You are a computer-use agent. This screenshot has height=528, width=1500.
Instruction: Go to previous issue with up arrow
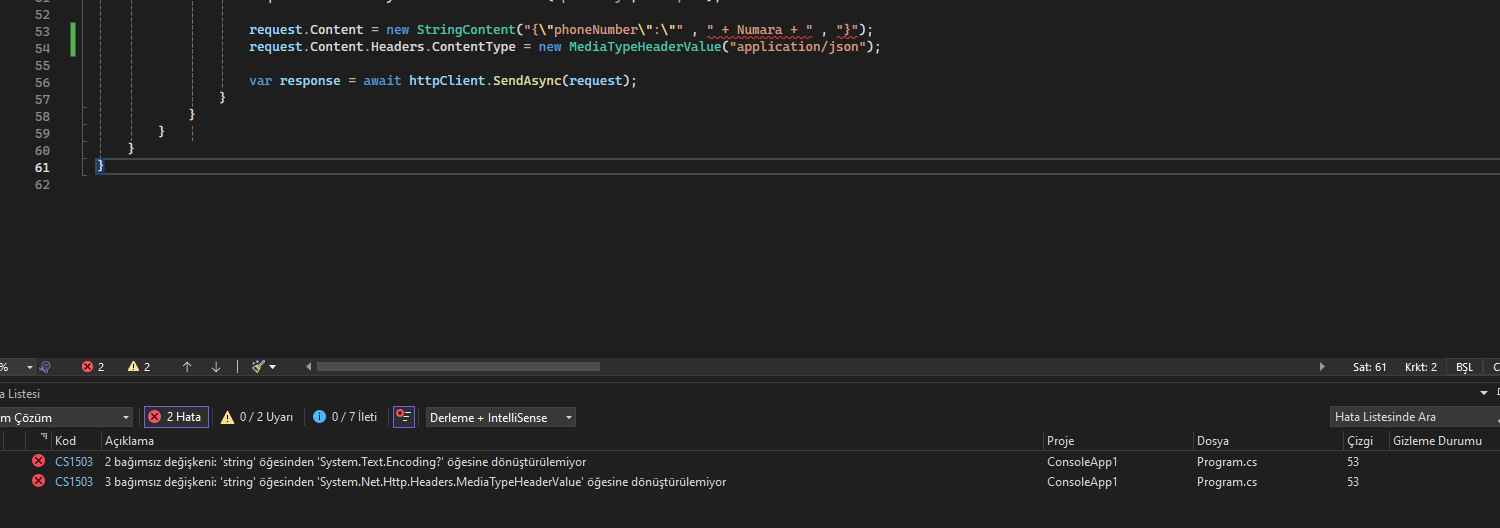pos(187,367)
